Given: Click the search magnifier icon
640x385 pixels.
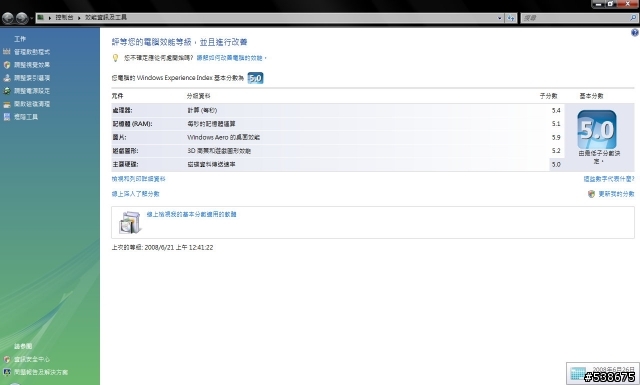Looking at the screenshot, I should pyautogui.click(x=633, y=18).
